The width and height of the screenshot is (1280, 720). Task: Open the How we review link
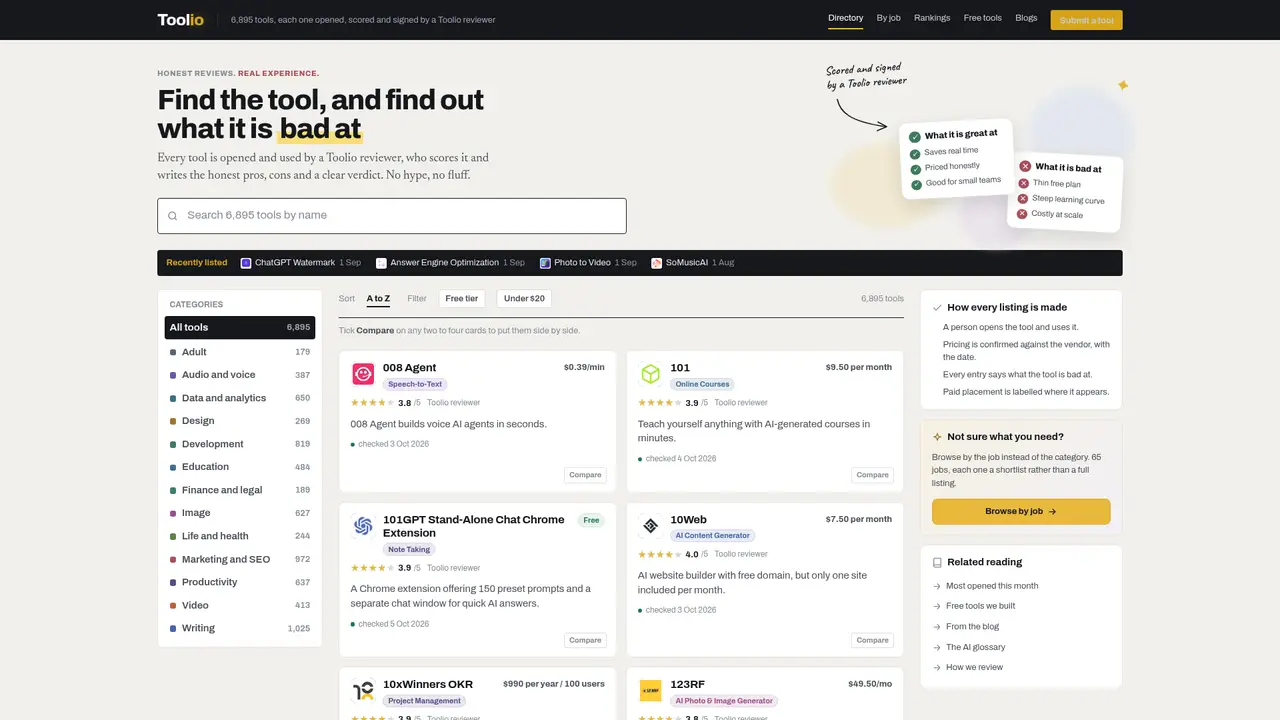point(975,667)
